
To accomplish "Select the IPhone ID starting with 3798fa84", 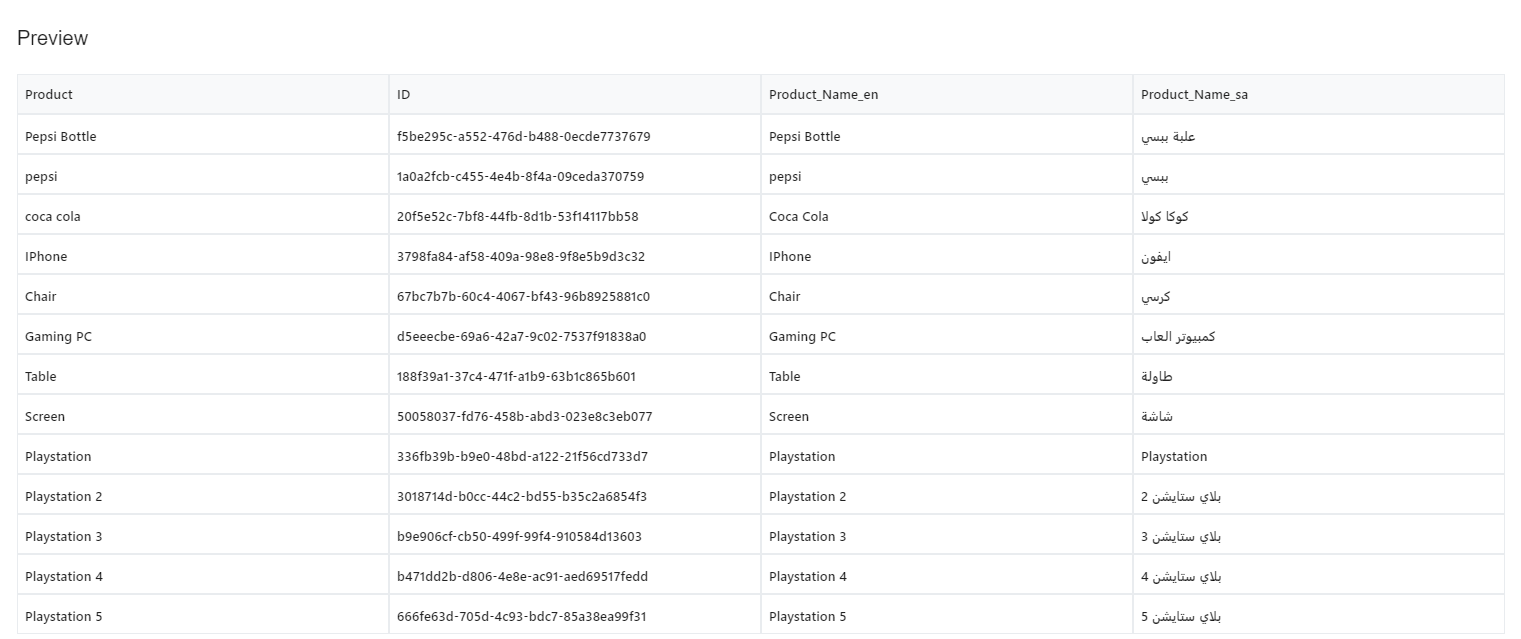I will [x=520, y=257].
